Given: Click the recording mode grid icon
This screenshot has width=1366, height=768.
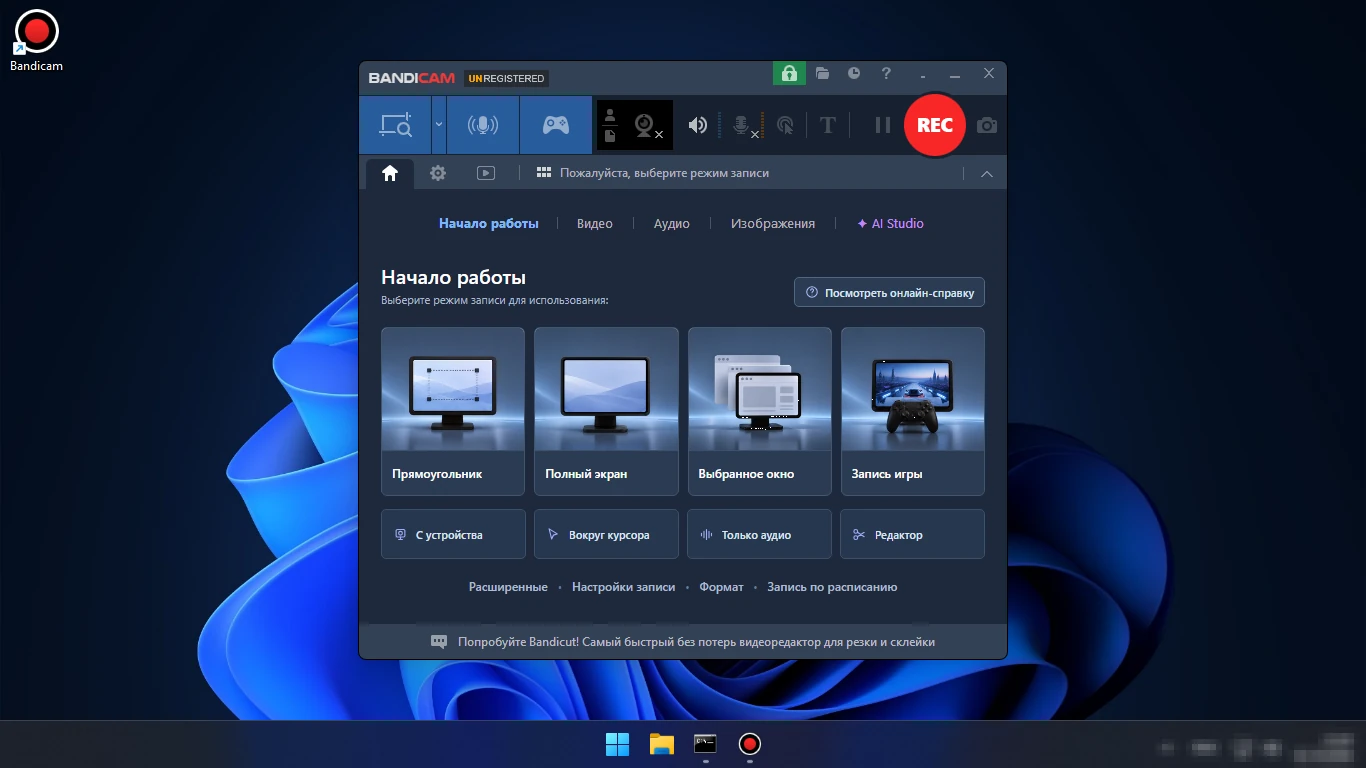Looking at the screenshot, I should click(x=544, y=173).
